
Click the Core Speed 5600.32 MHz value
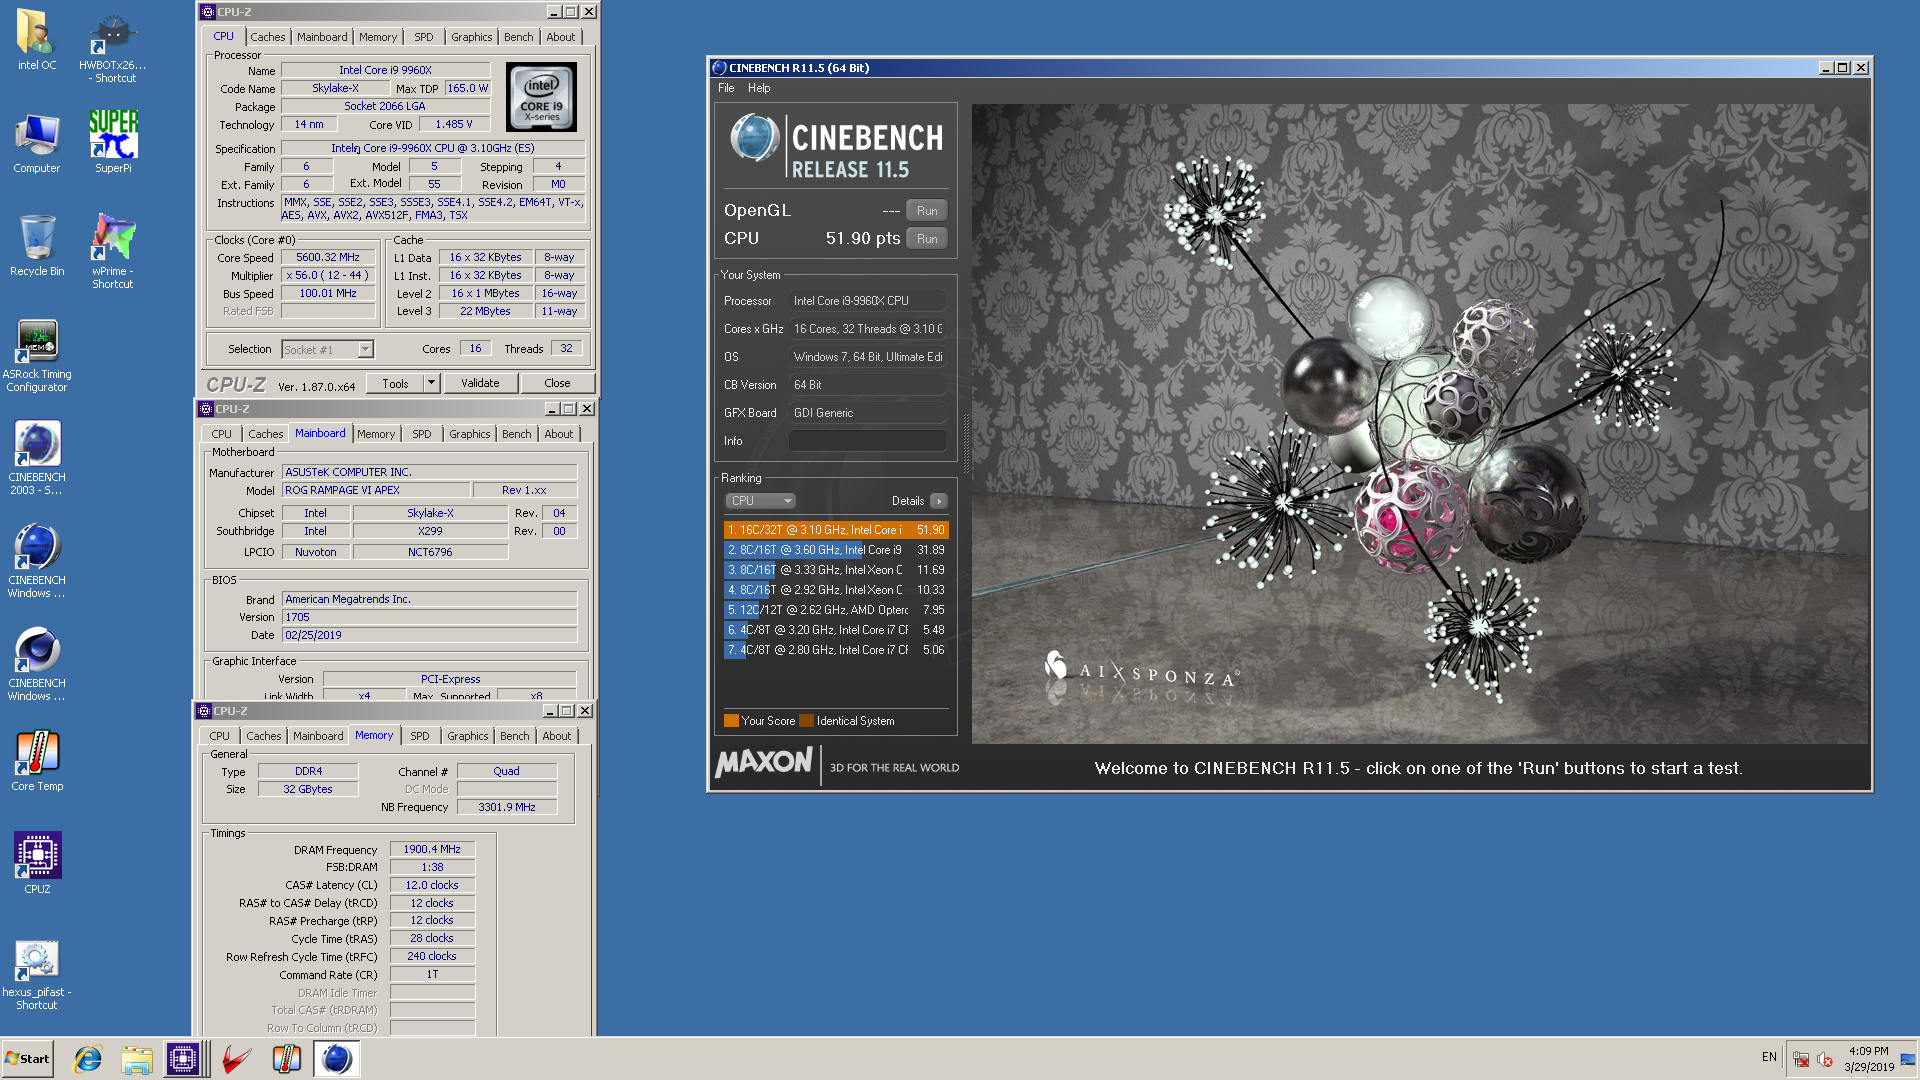coord(328,257)
